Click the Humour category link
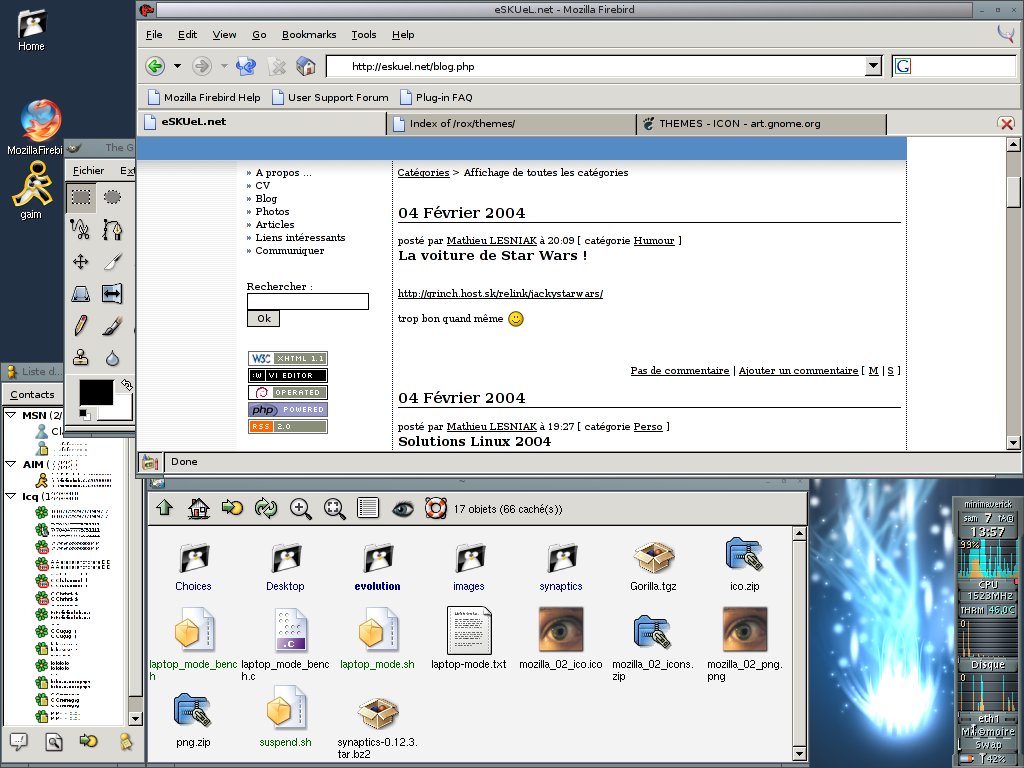 pyautogui.click(x=654, y=240)
